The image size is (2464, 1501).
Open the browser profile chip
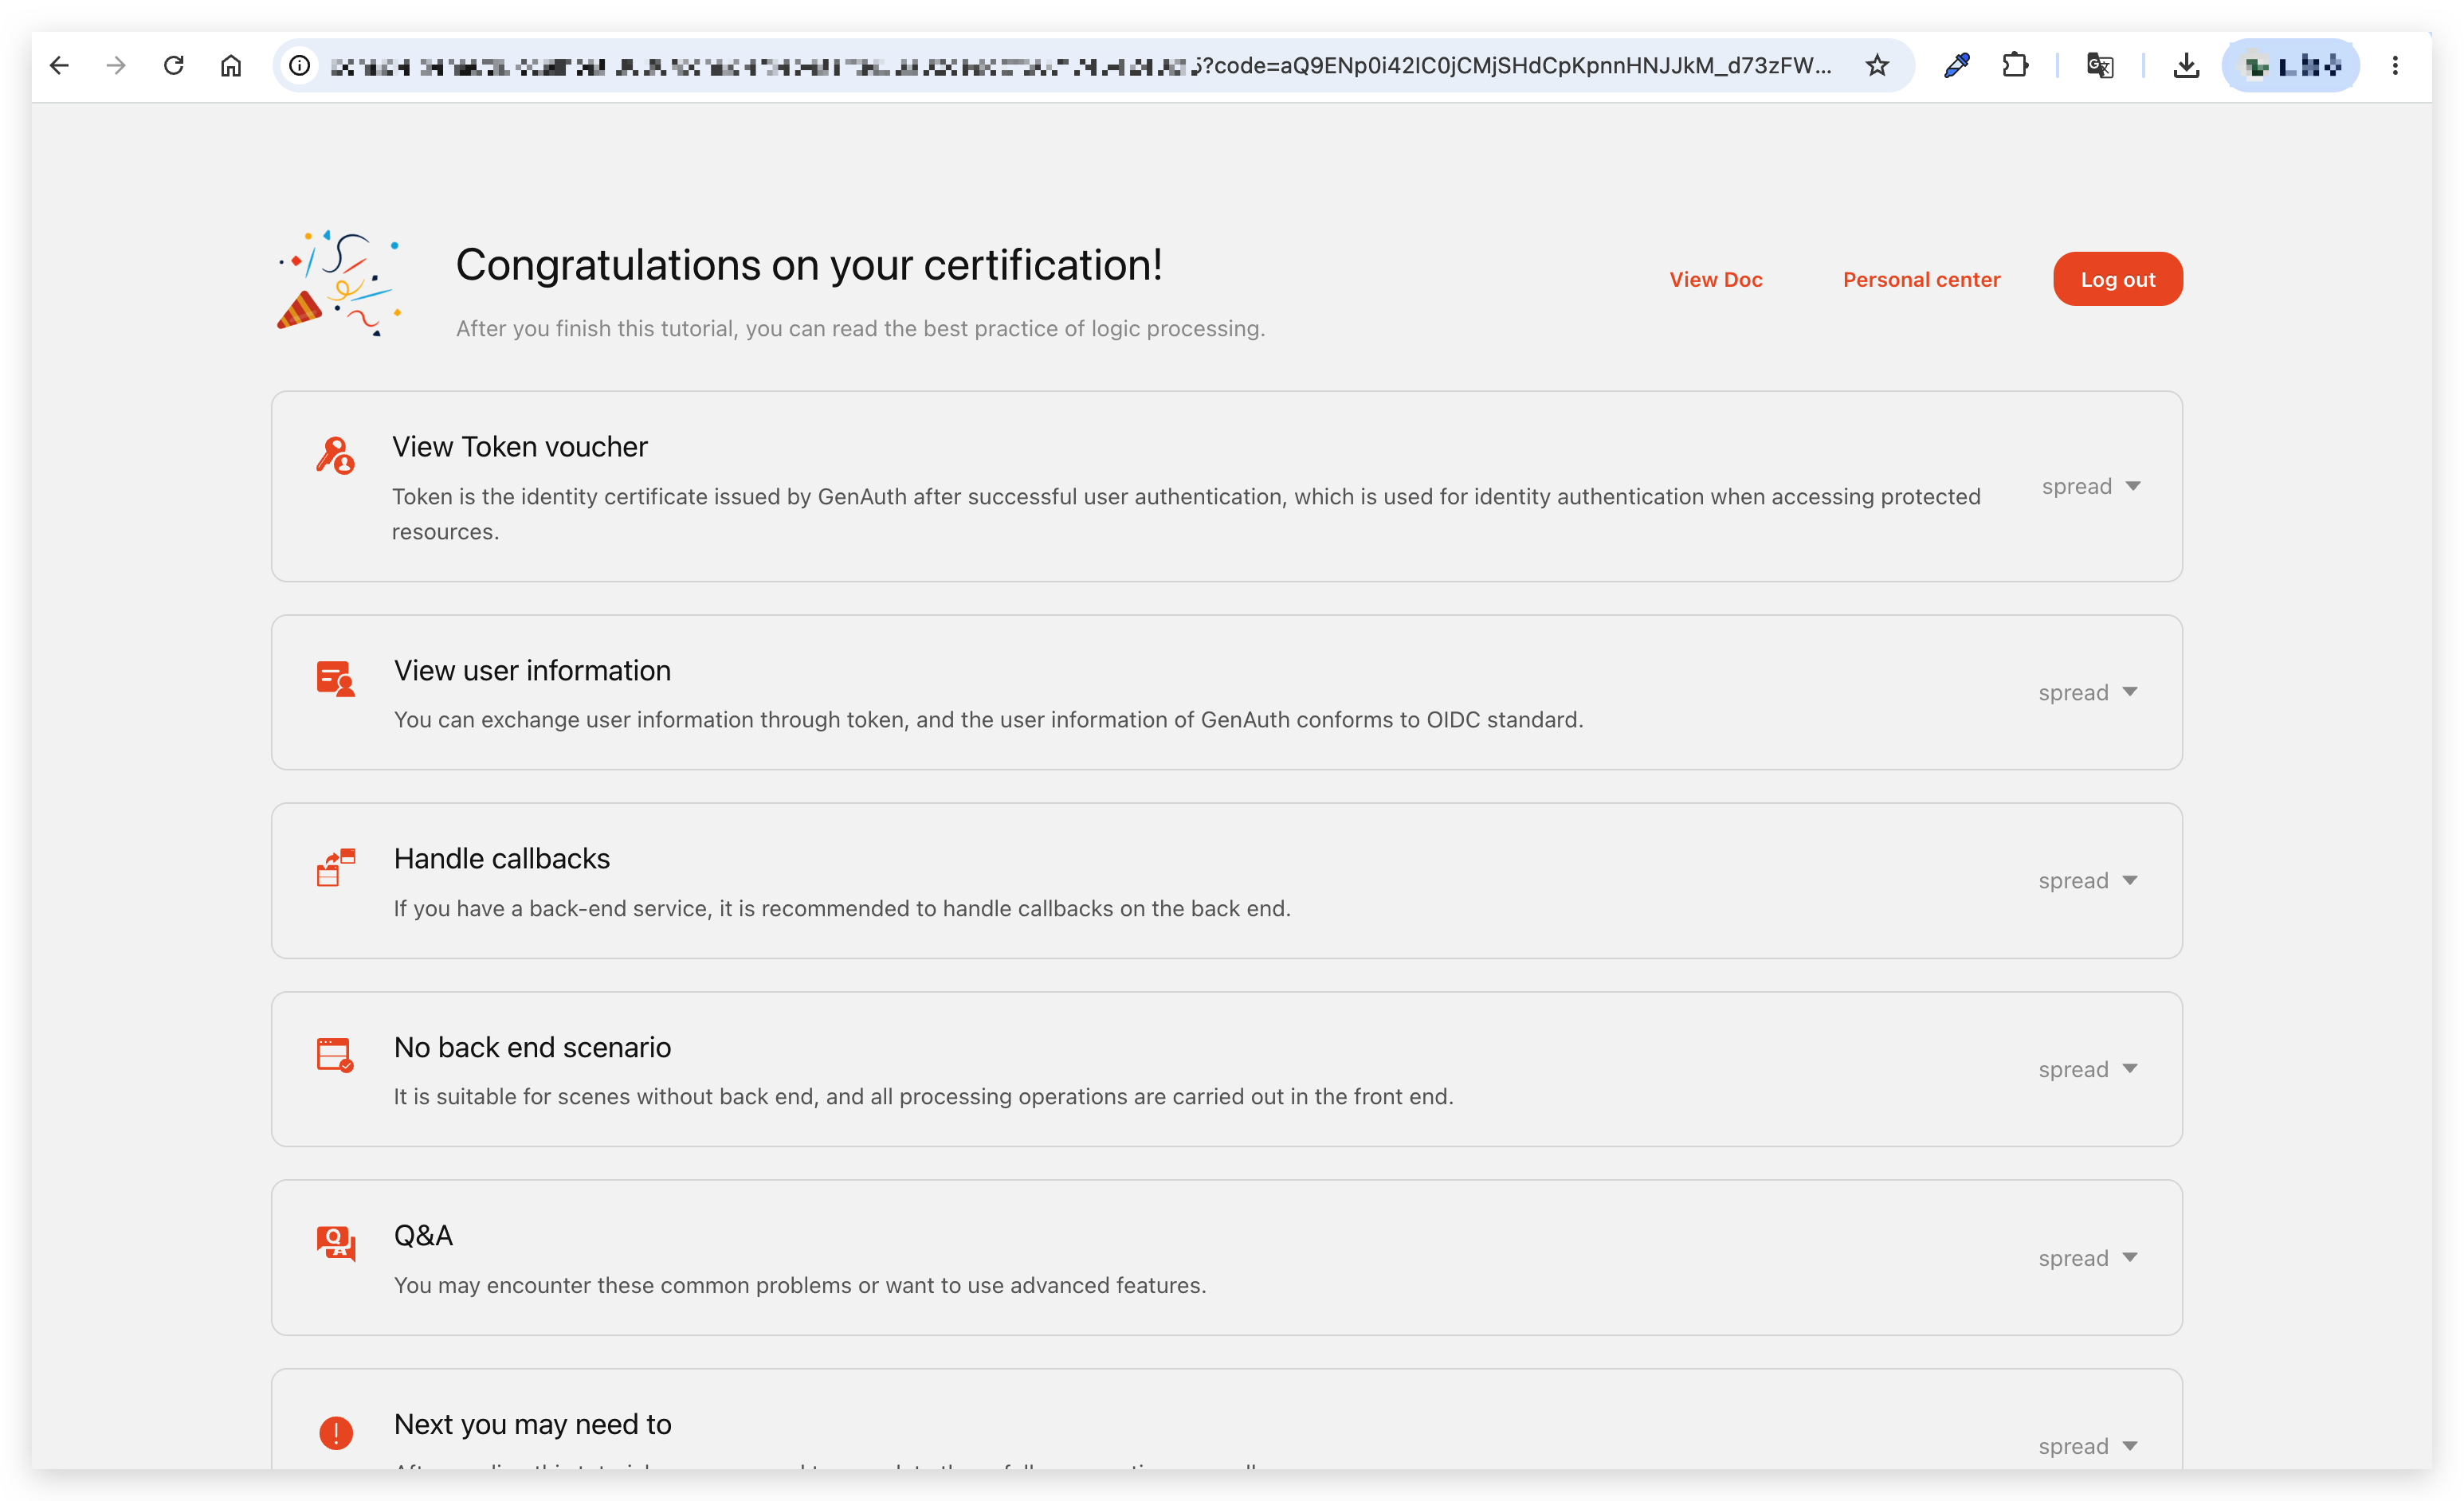pyautogui.click(x=2290, y=66)
